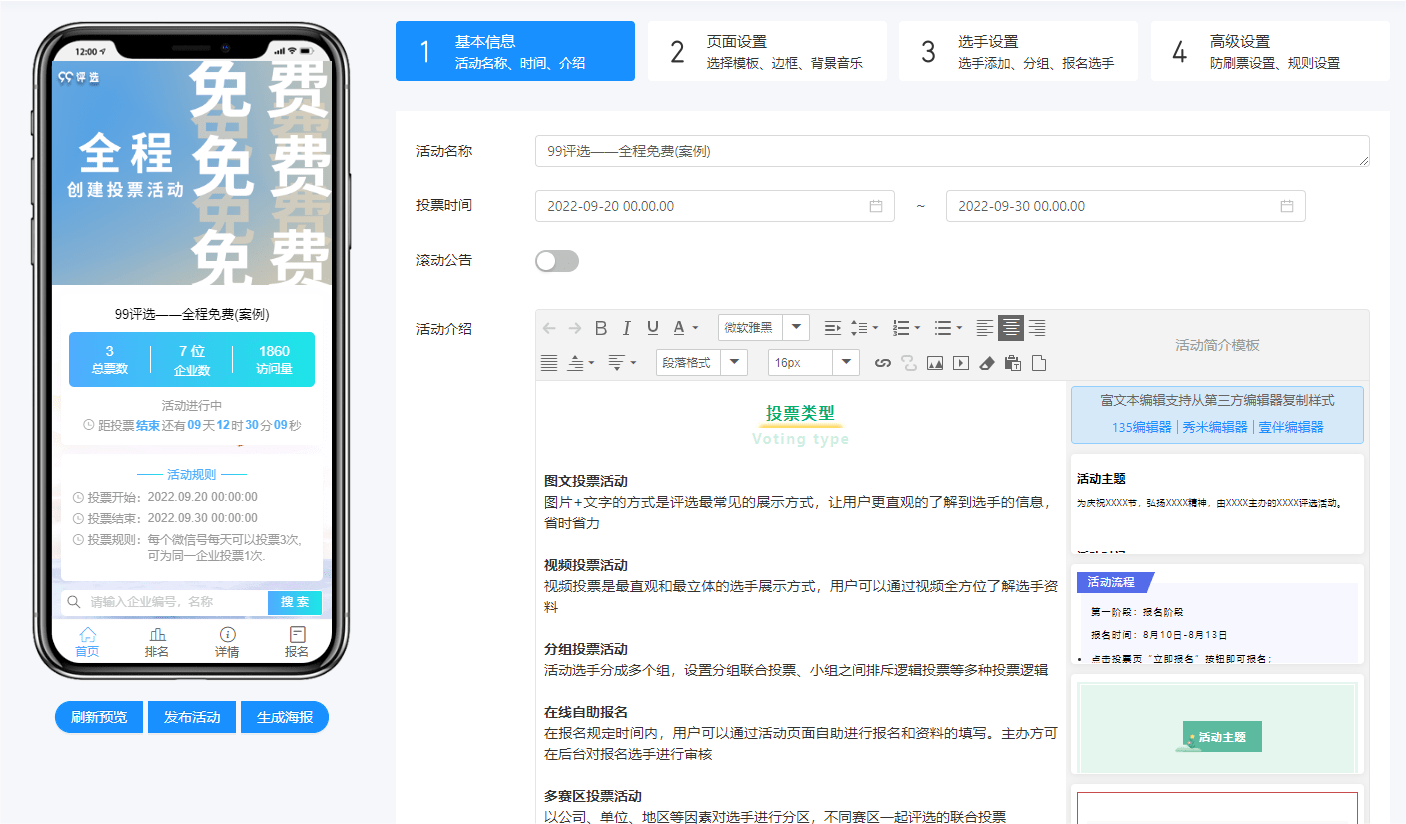Open 首页 tab in phone preview
This screenshot has height=824, width=1406.
click(87, 642)
